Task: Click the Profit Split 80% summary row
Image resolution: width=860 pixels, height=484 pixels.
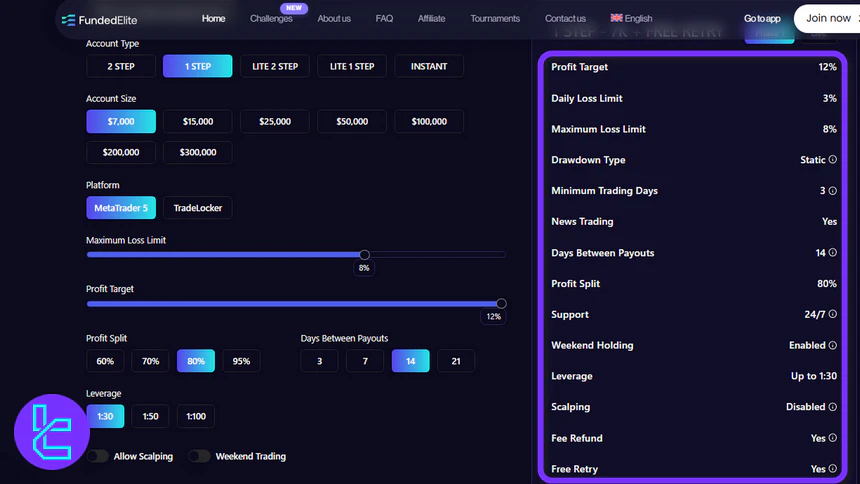Action: coord(694,284)
